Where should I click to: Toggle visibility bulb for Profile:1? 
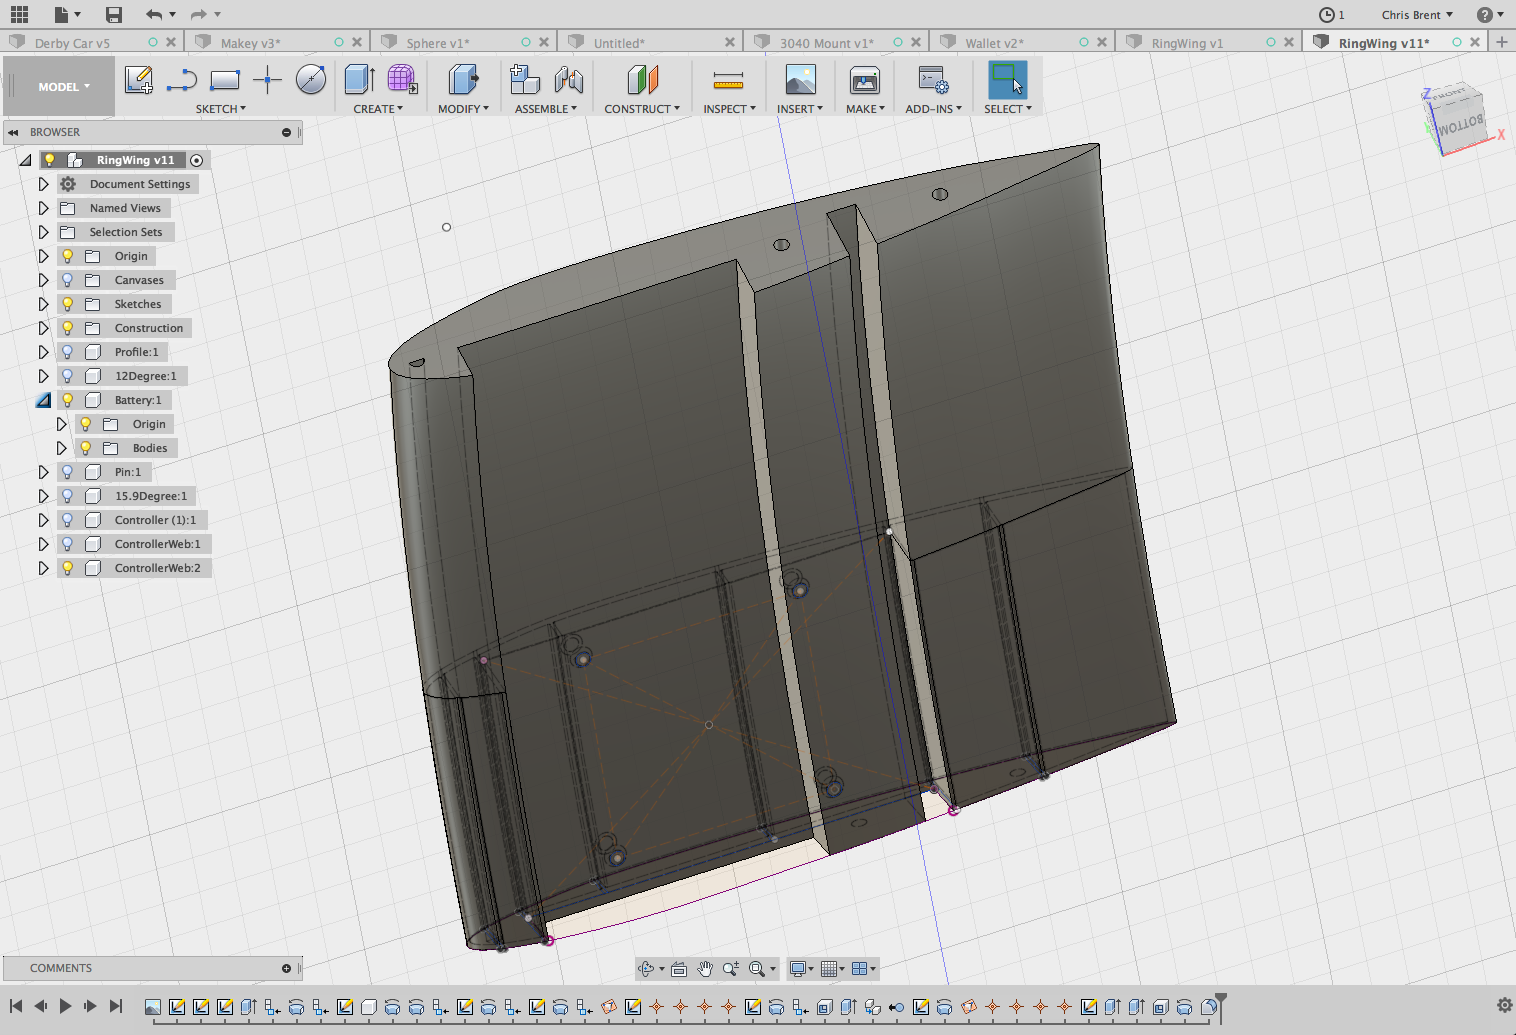[x=67, y=352]
